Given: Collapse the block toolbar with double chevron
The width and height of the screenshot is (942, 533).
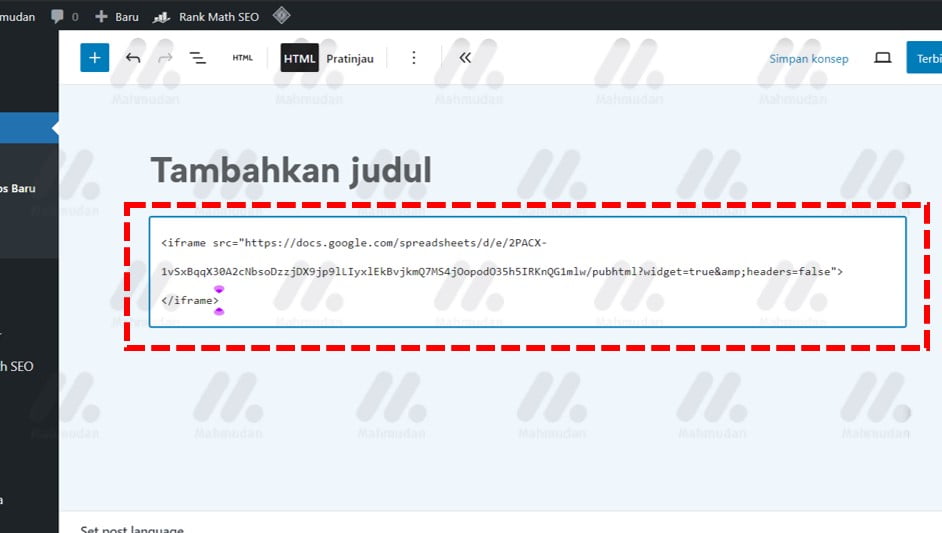Looking at the screenshot, I should click(465, 58).
